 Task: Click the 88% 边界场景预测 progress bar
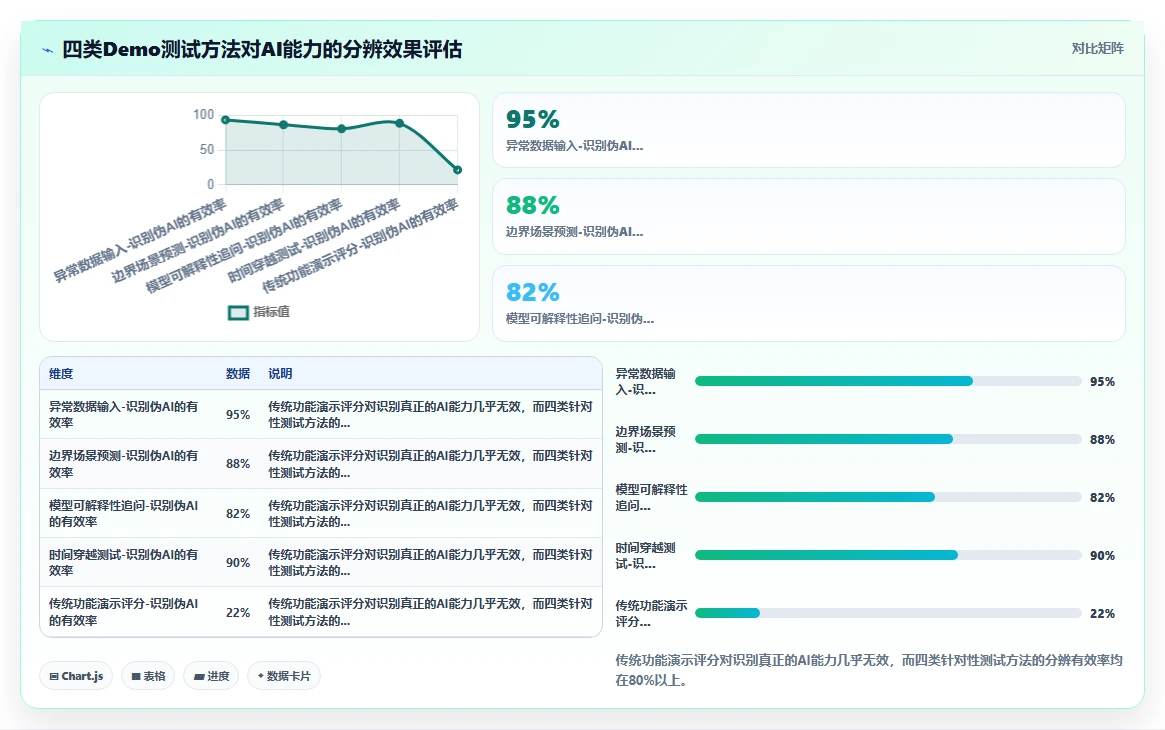tap(888, 439)
